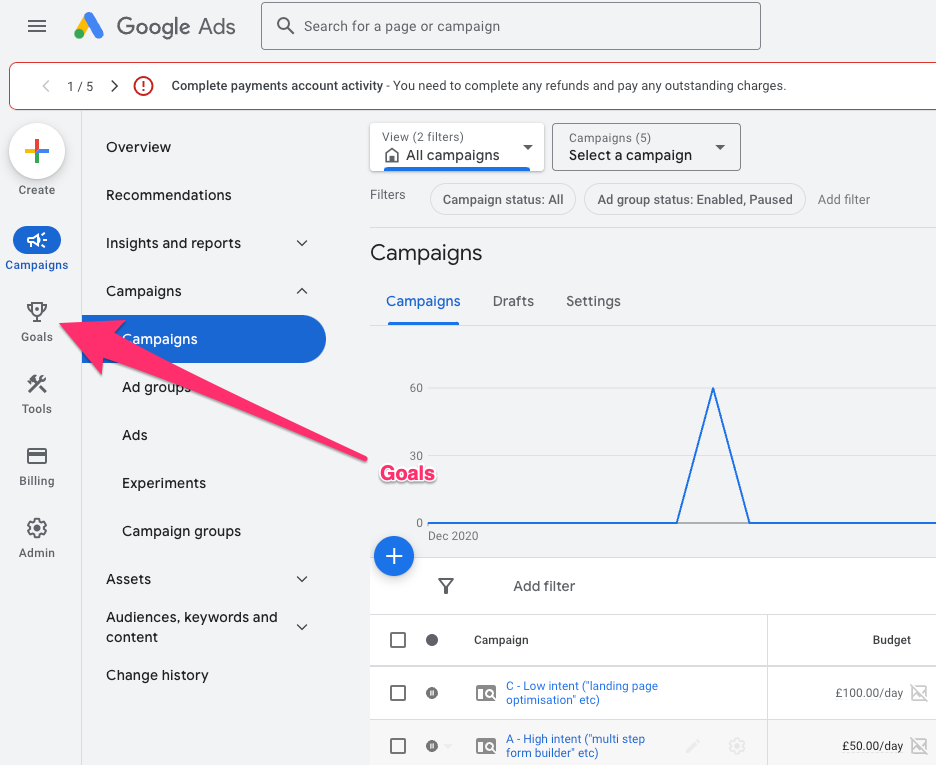Check the A - High intent campaign checkbox
The image size is (936, 765).
coord(398,746)
